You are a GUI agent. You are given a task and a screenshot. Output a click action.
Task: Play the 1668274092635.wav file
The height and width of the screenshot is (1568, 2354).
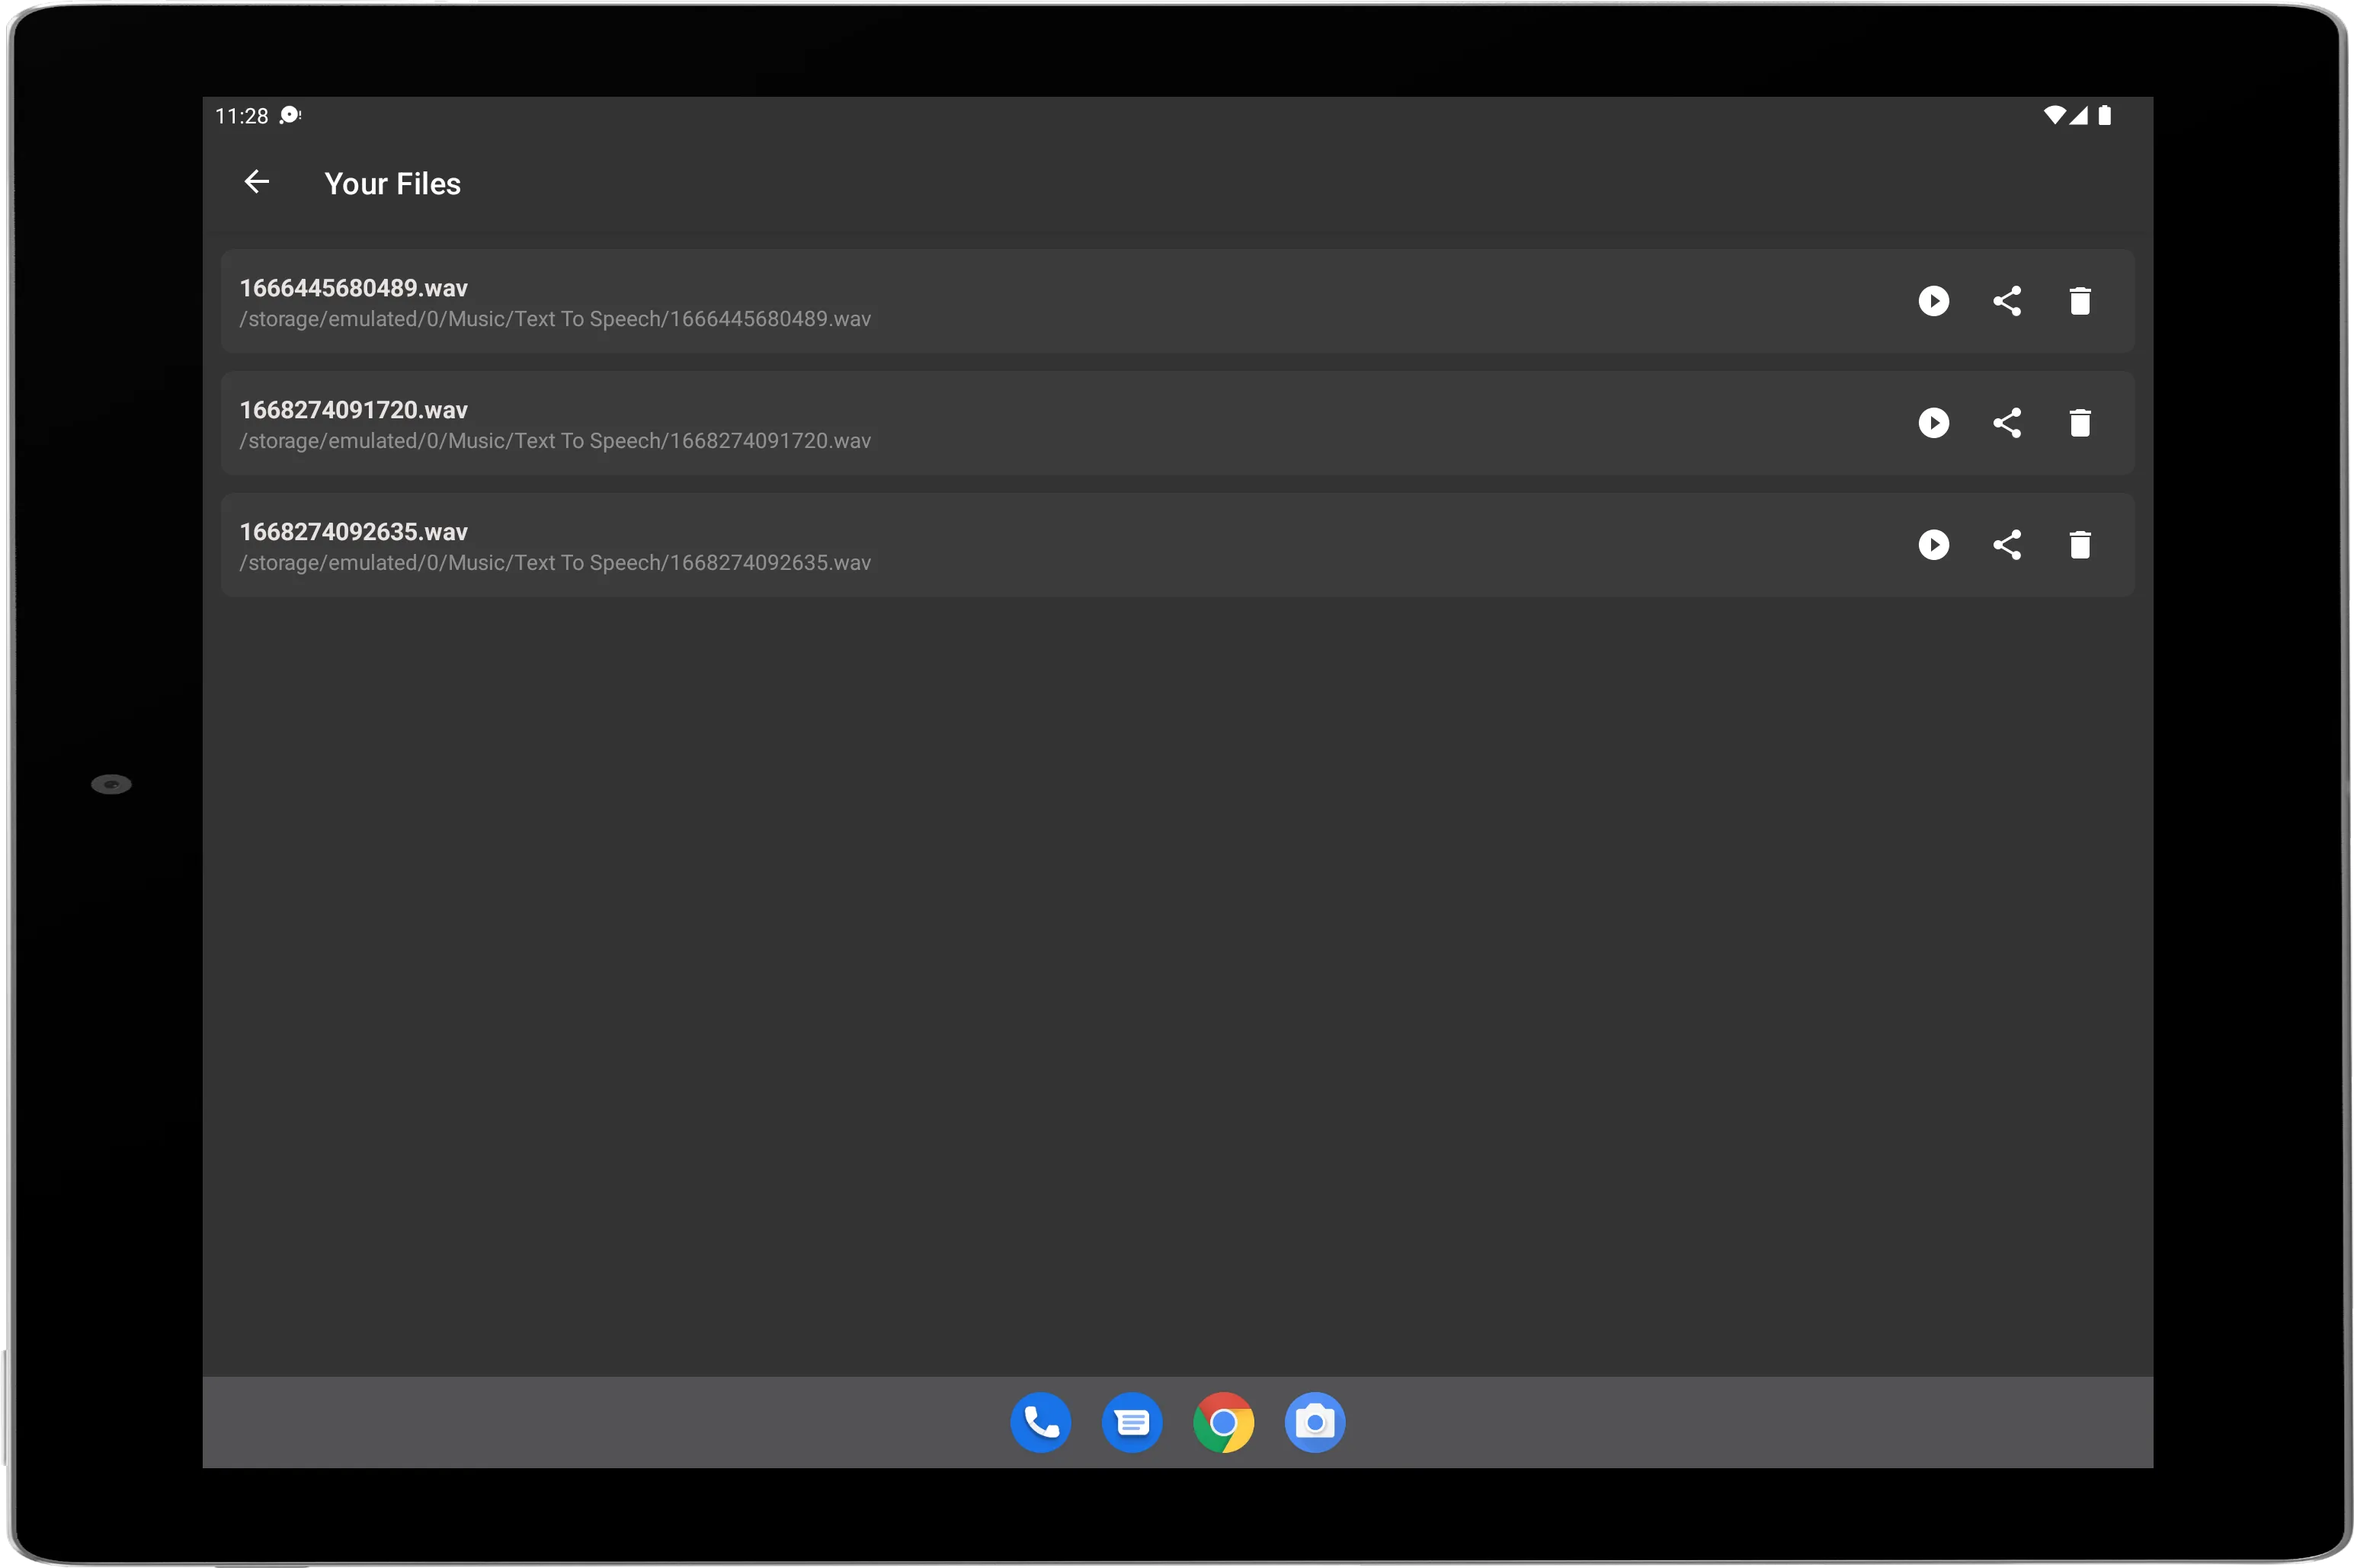(x=1933, y=545)
